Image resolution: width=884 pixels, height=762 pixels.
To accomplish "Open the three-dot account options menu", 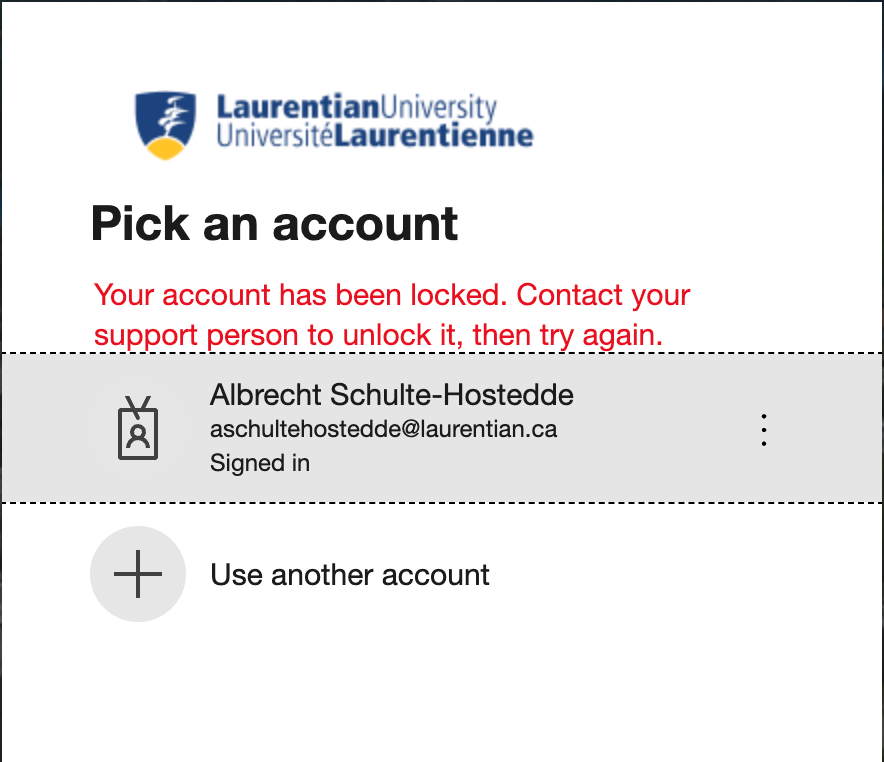I will pos(764,428).
